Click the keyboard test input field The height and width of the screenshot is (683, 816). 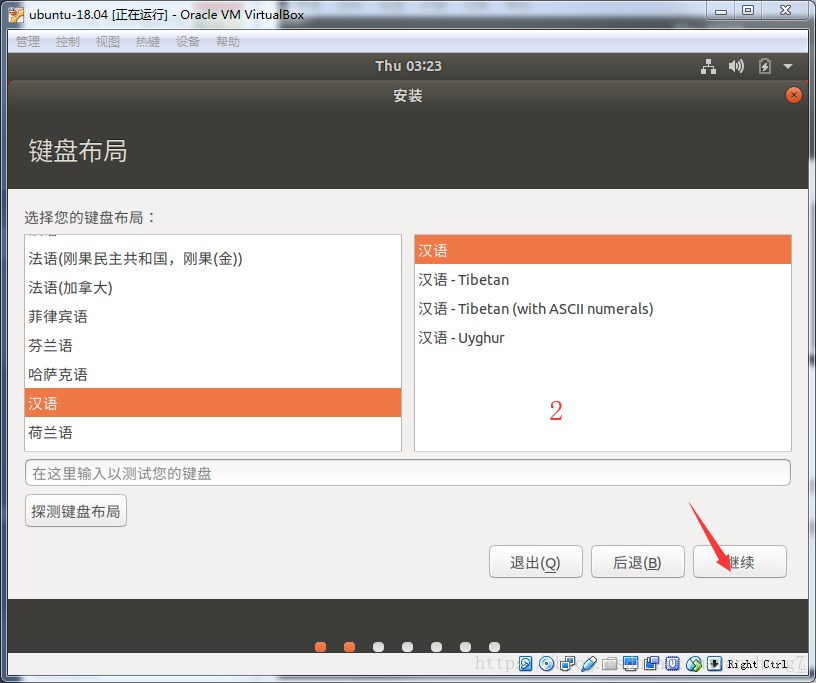coord(408,473)
